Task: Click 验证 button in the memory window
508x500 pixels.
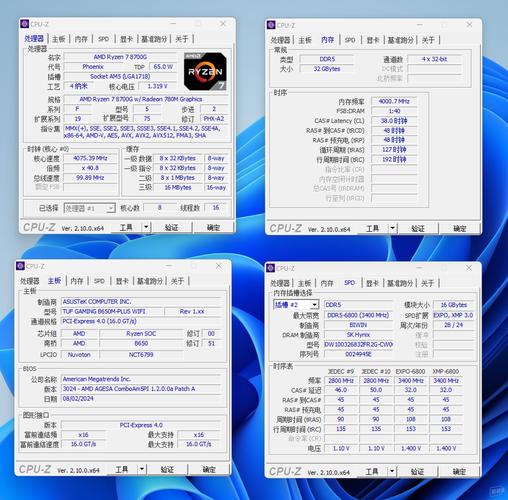Action: (x=418, y=229)
